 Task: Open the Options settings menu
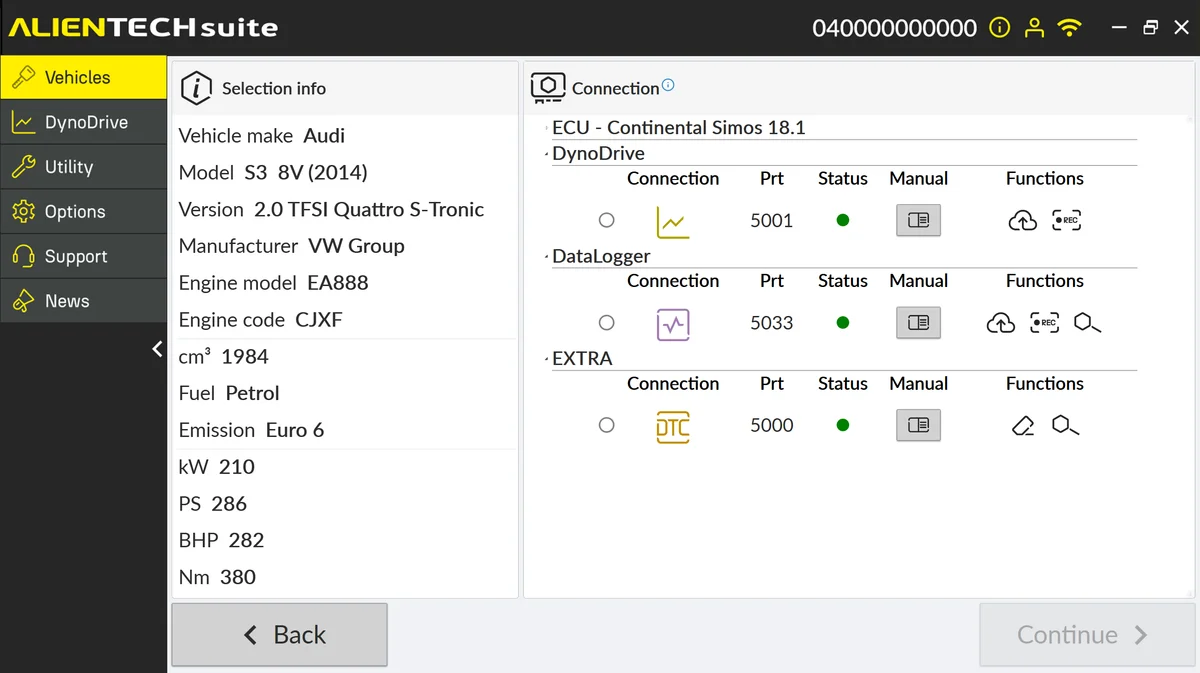[83, 211]
